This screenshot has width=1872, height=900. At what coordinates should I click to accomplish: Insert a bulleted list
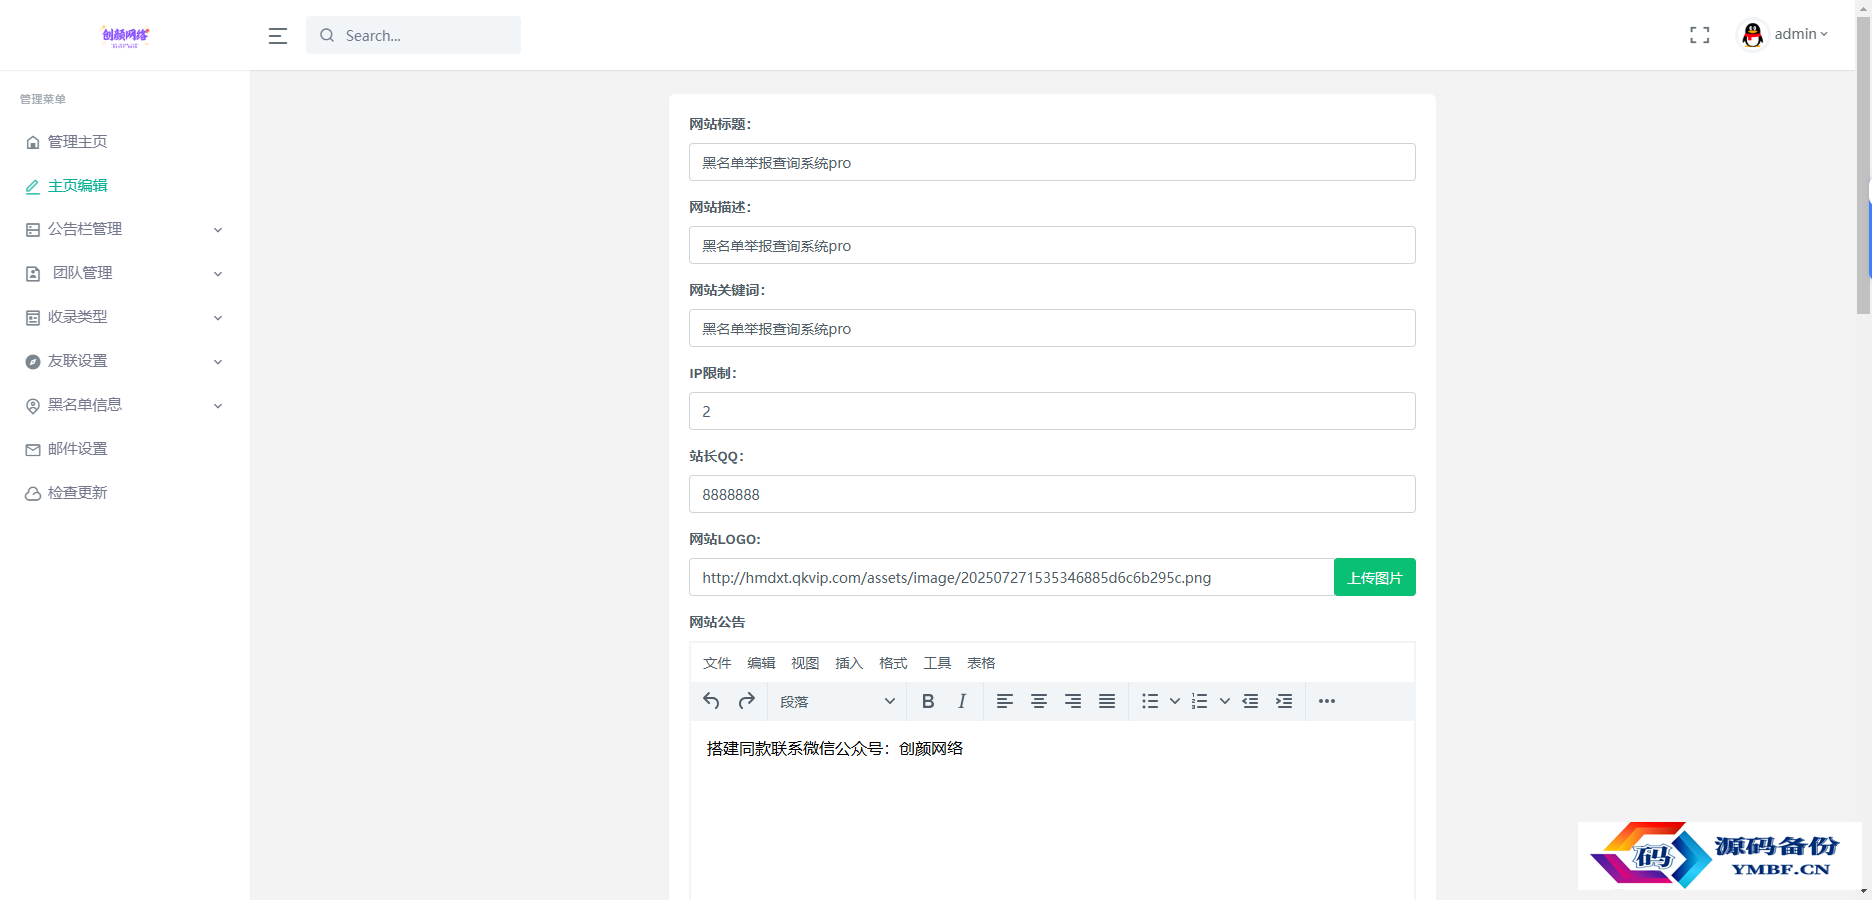point(1150,701)
